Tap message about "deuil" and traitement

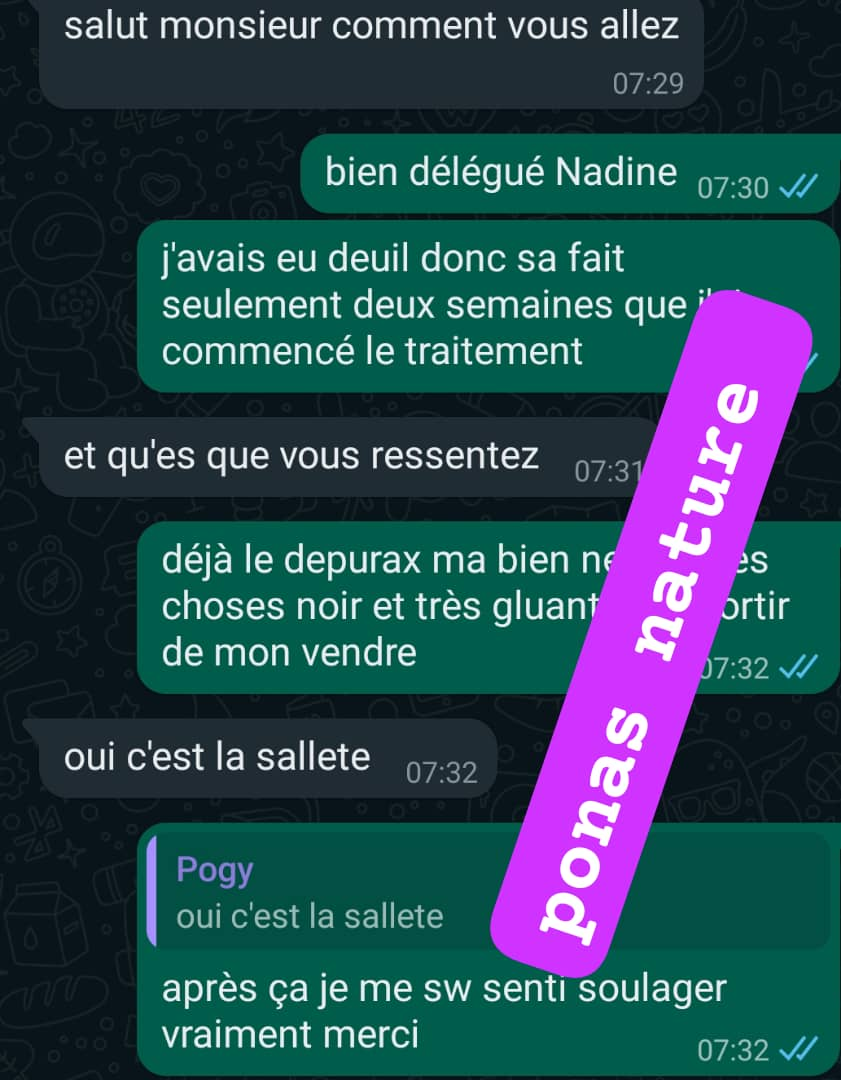click(x=488, y=307)
